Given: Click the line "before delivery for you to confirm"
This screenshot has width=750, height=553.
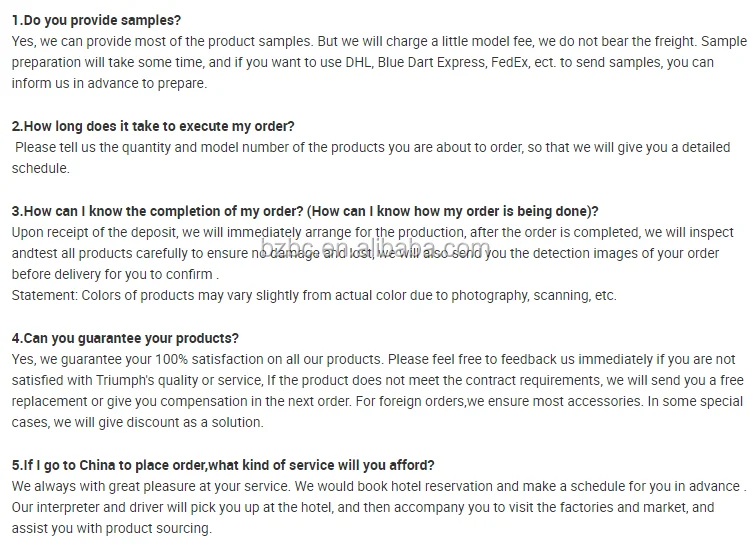Looking at the screenshot, I should pos(115,274).
